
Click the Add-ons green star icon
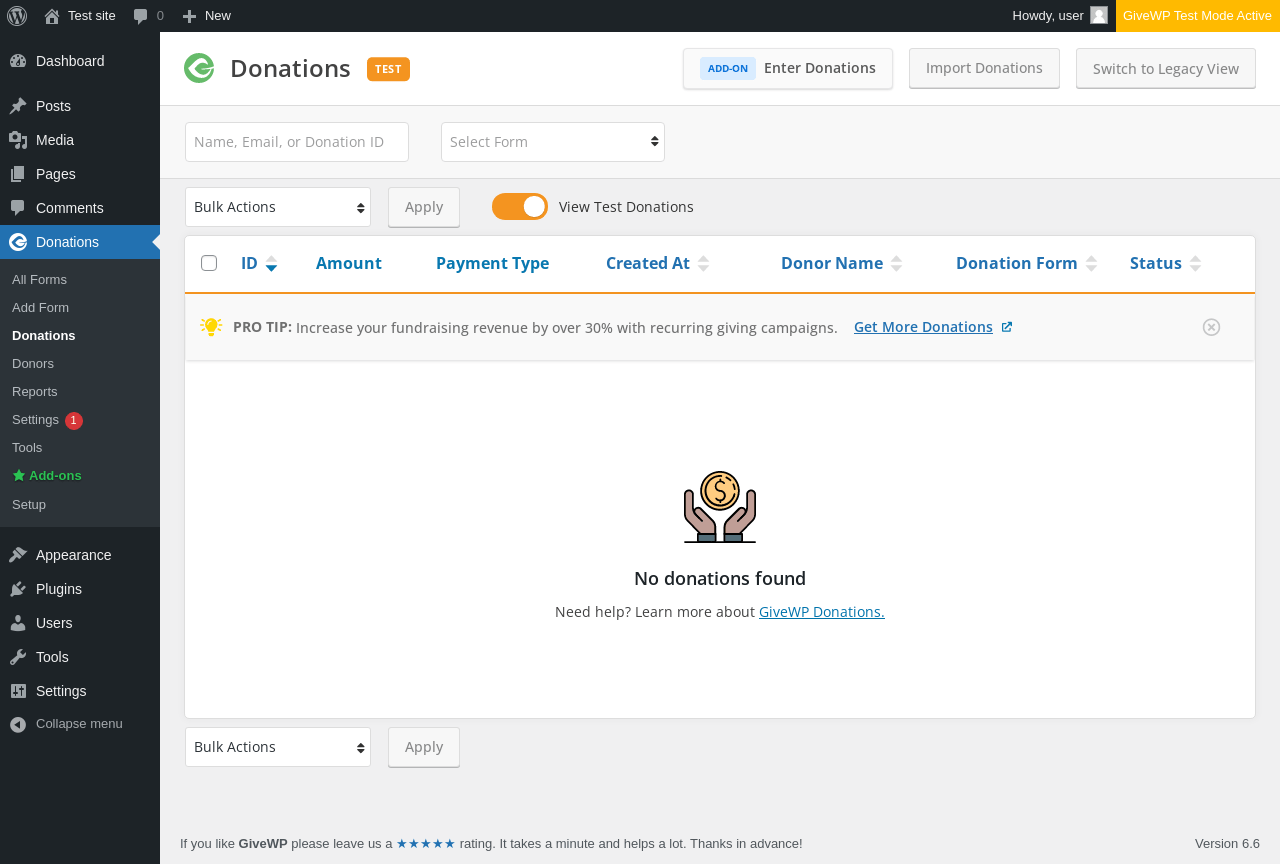(x=19, y=476)
